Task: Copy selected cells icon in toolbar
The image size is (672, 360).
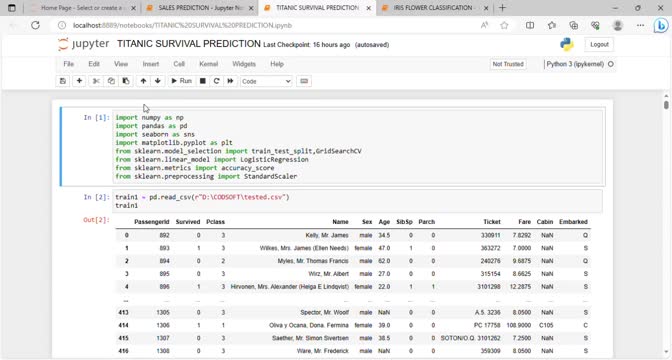Action: 111,81
